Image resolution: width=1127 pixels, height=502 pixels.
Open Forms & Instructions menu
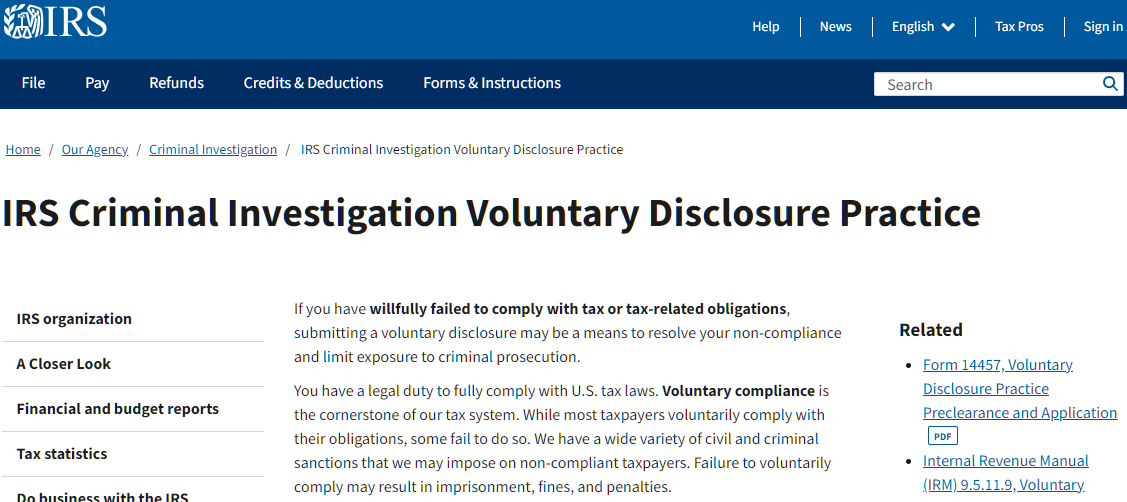[492, 83]
